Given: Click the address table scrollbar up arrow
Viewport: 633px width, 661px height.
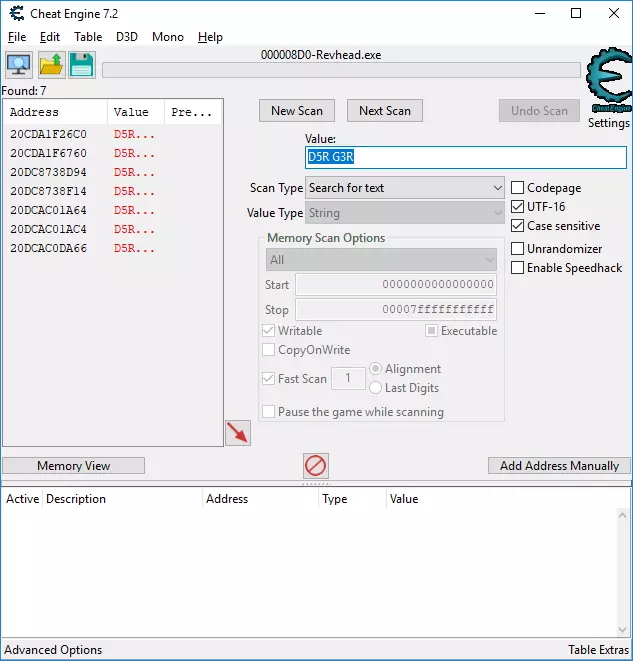Looking at the screenshot, I should 622,515.
